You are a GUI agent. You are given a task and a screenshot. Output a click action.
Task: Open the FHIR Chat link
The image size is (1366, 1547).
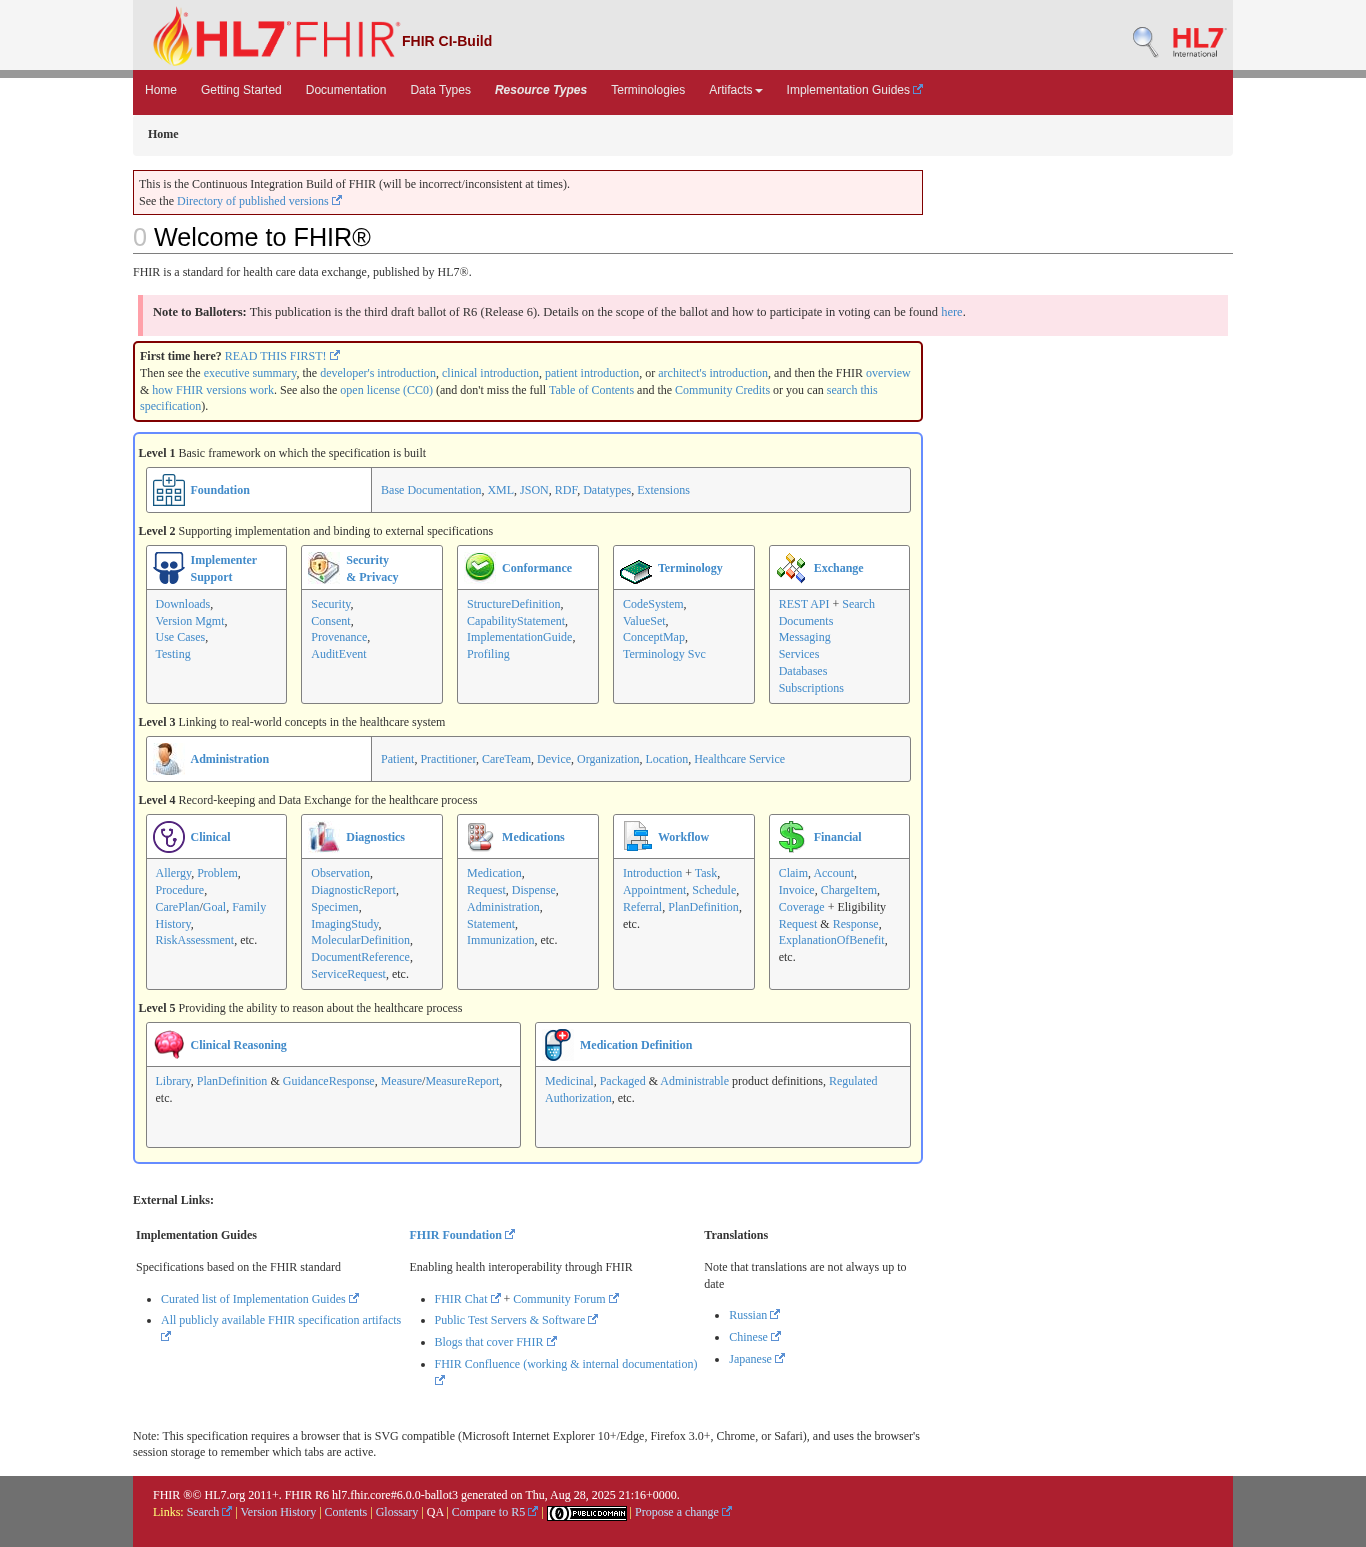[x=467, y=1299]
